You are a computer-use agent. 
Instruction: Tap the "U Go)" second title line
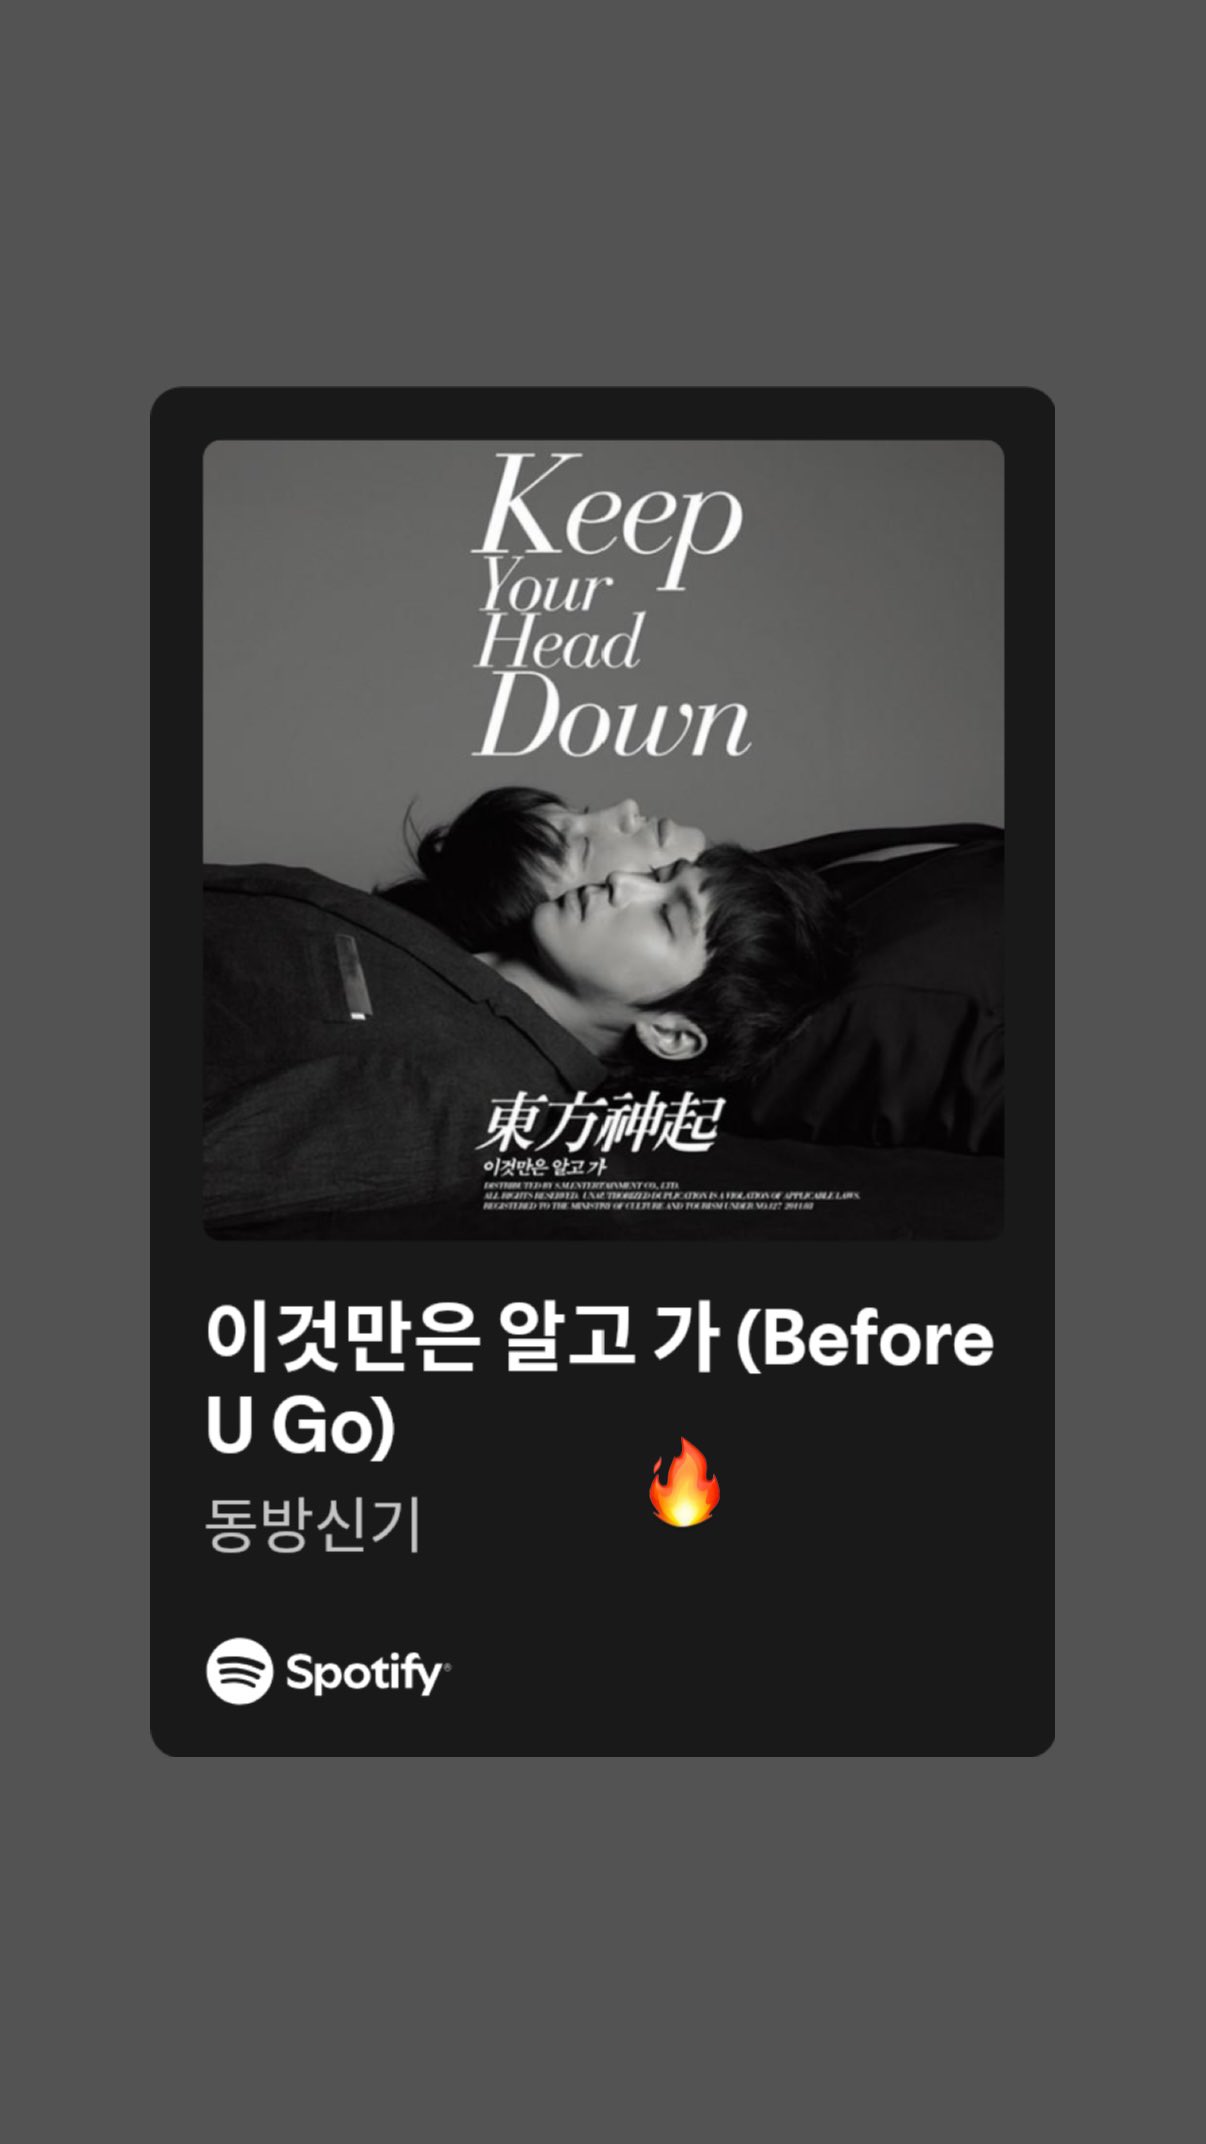click(x=300, y=1425)
